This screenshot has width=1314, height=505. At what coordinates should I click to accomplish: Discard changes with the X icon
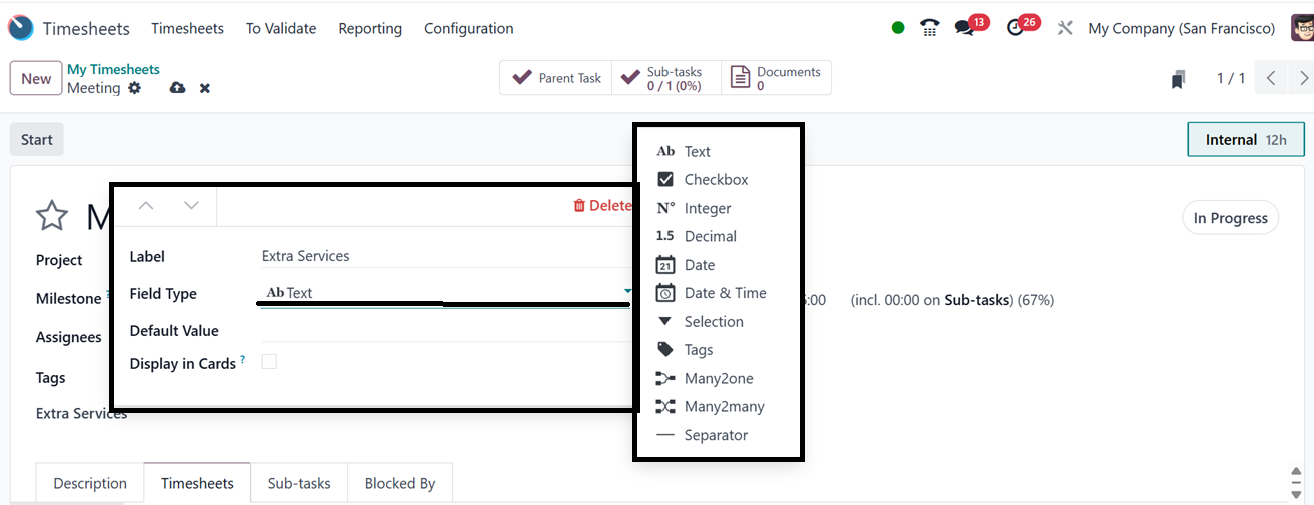[x=205, y=88]
